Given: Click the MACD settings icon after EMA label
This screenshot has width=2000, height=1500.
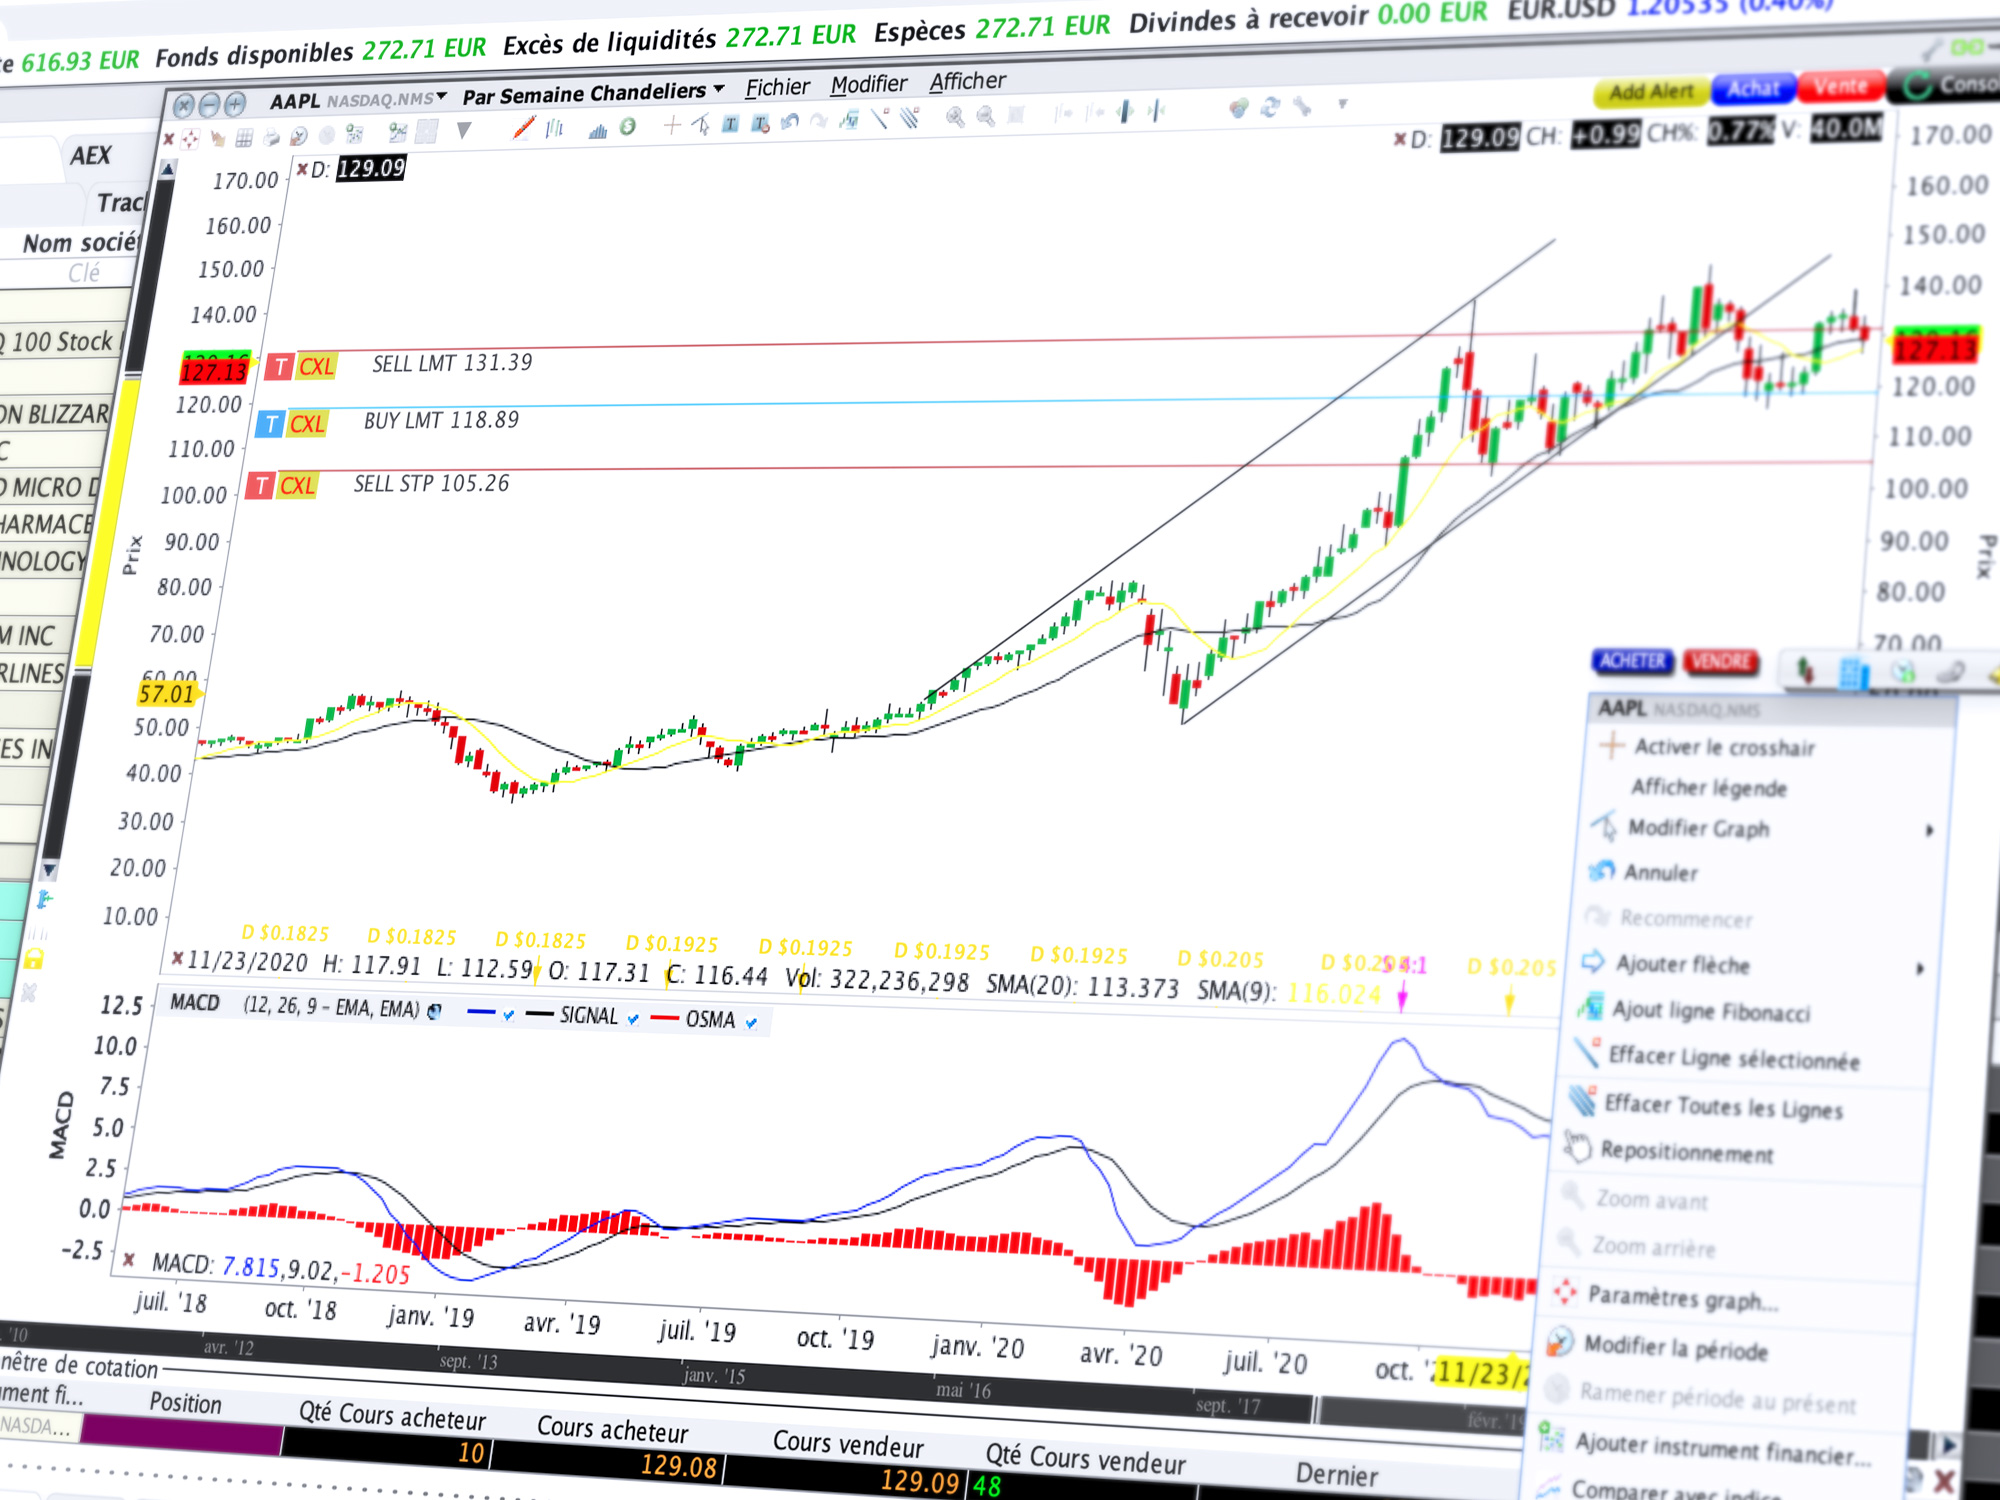Looking at the screenshot, I should pos(435,1012).
